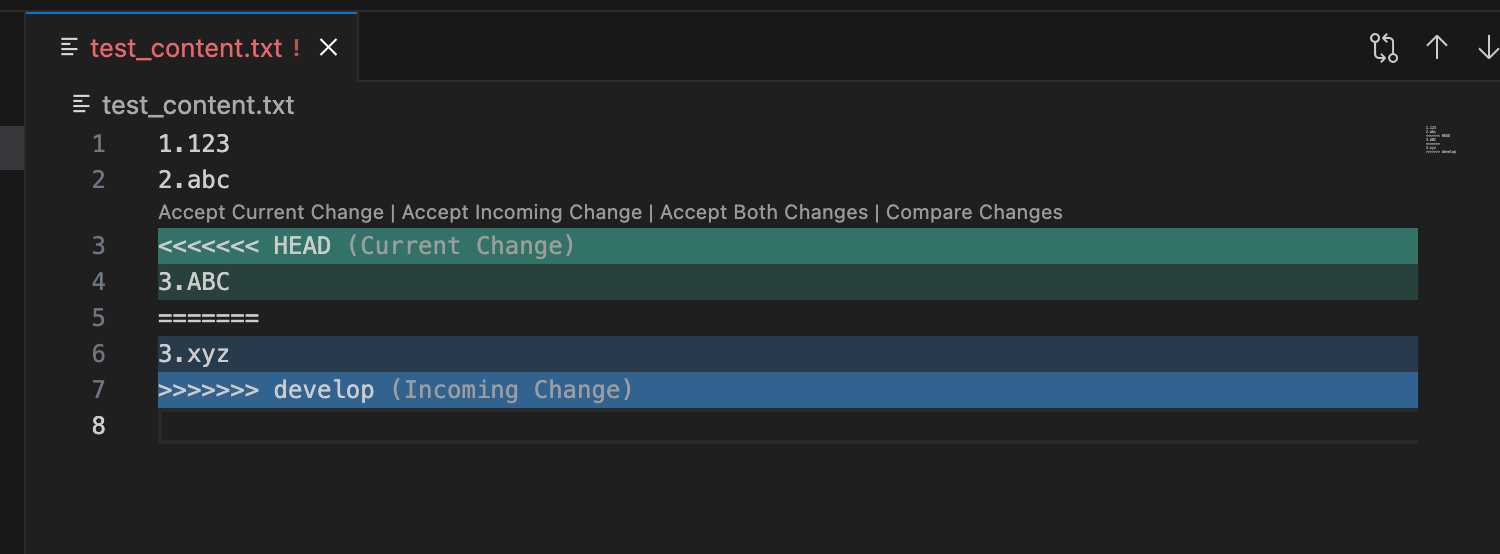
Task: Click file icon in test_content.txt tab
Action: (x=69, y=47)
